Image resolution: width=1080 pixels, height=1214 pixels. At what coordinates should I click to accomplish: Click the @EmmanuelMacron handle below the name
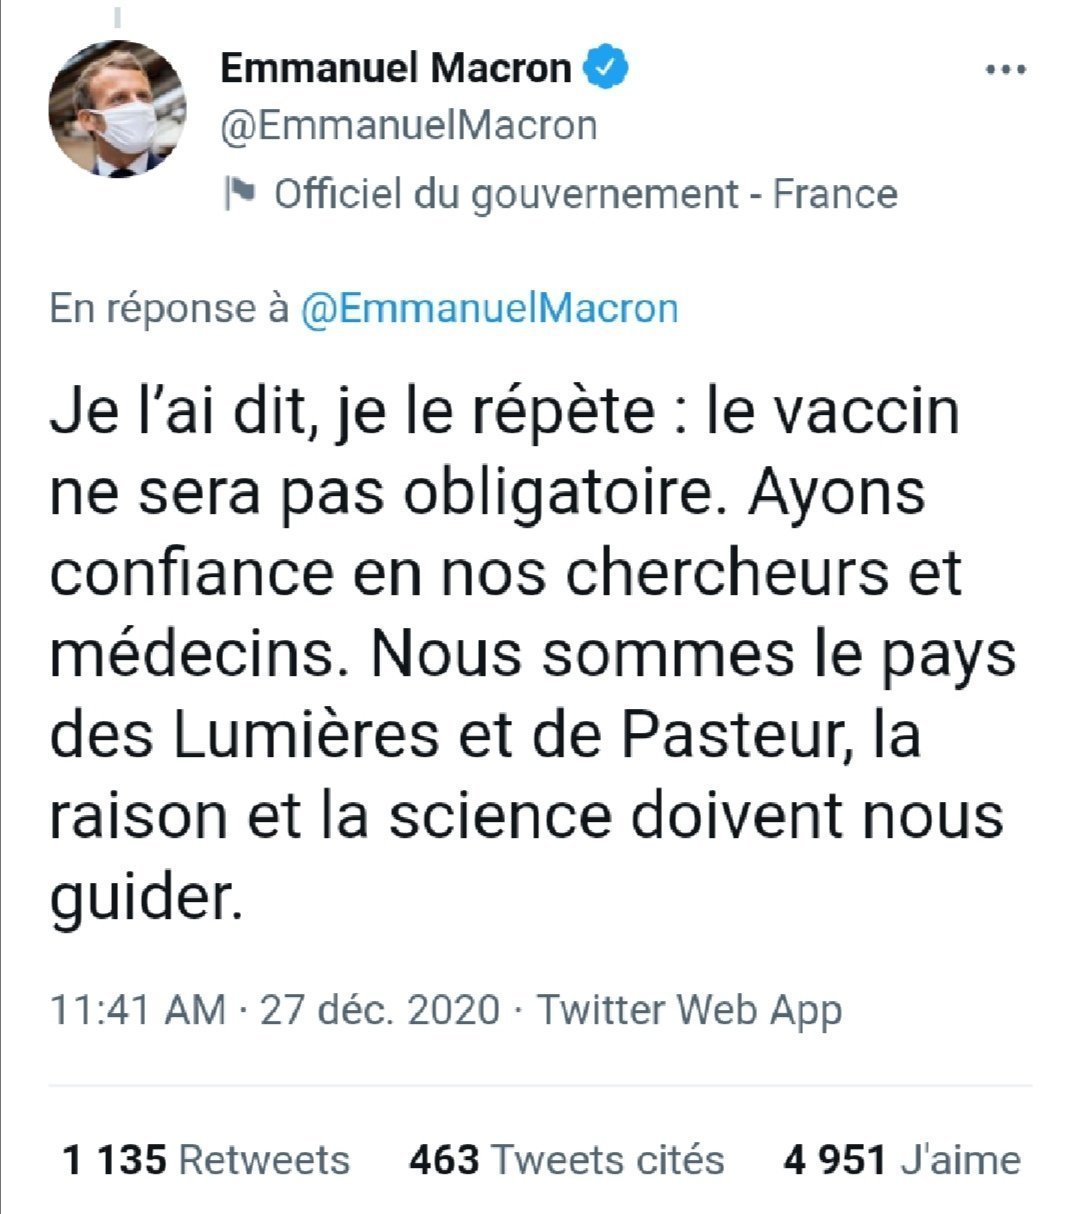coord(408,126)
